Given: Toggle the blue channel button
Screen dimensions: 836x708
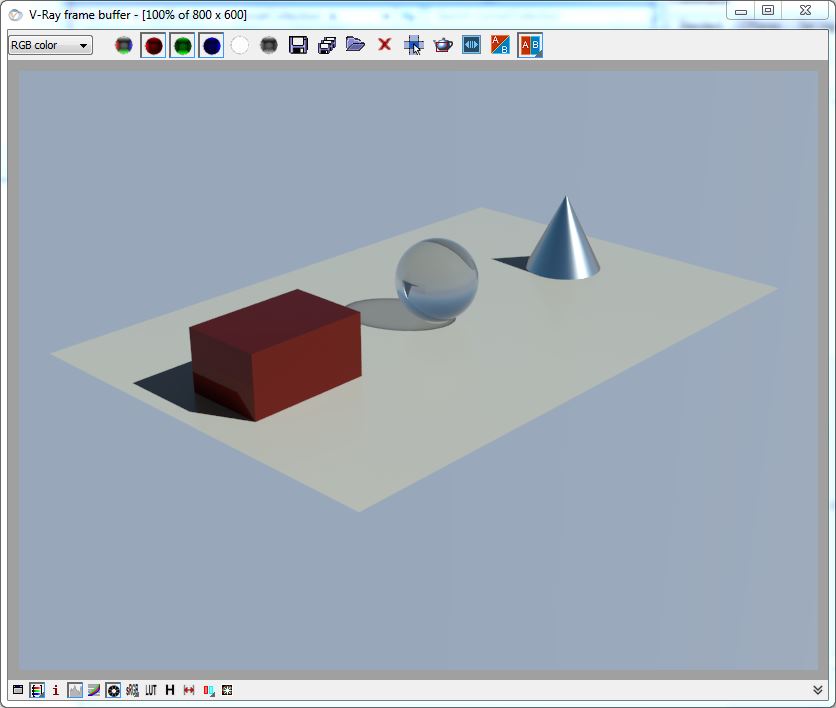Looking at the screenshot, I should pos(211,45).
